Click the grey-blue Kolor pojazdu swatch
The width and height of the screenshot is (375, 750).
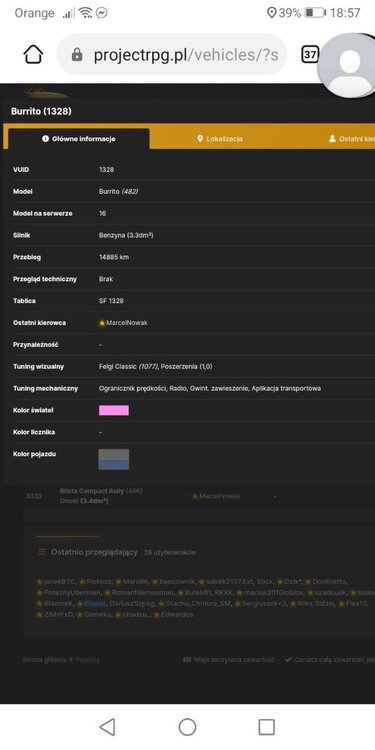[x=114, y=459]
